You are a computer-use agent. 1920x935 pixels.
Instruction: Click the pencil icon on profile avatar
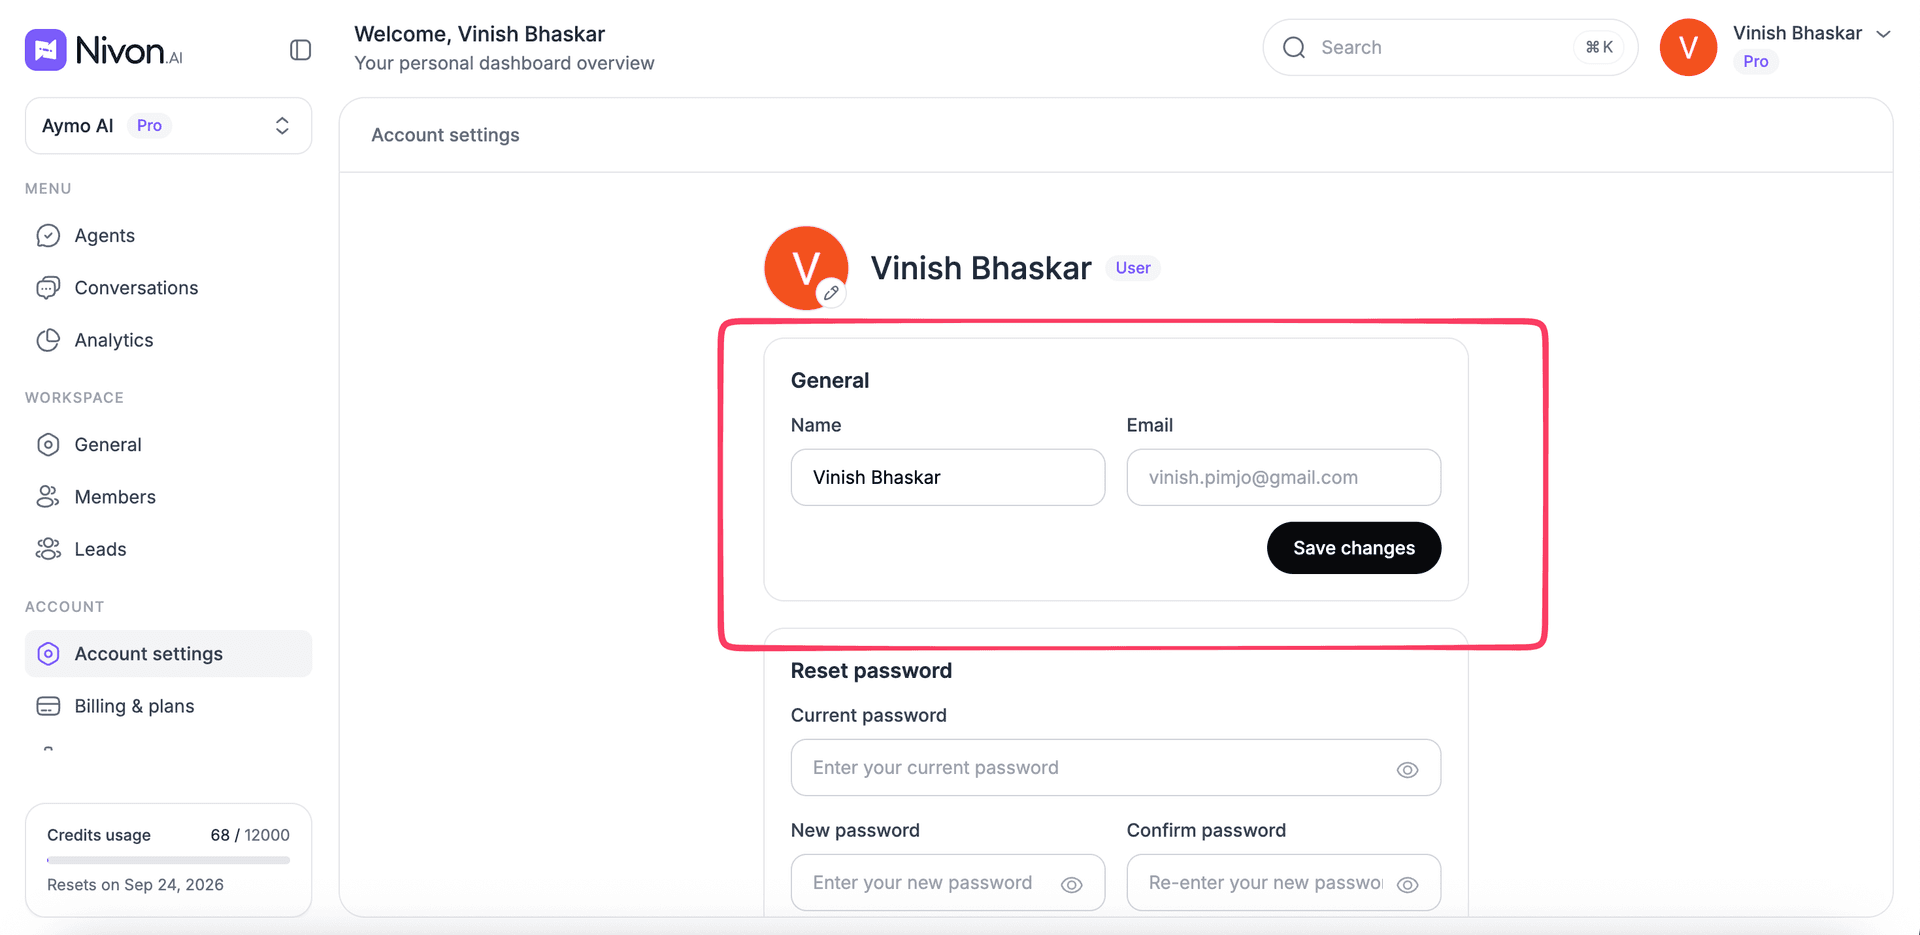pos(831,293)
